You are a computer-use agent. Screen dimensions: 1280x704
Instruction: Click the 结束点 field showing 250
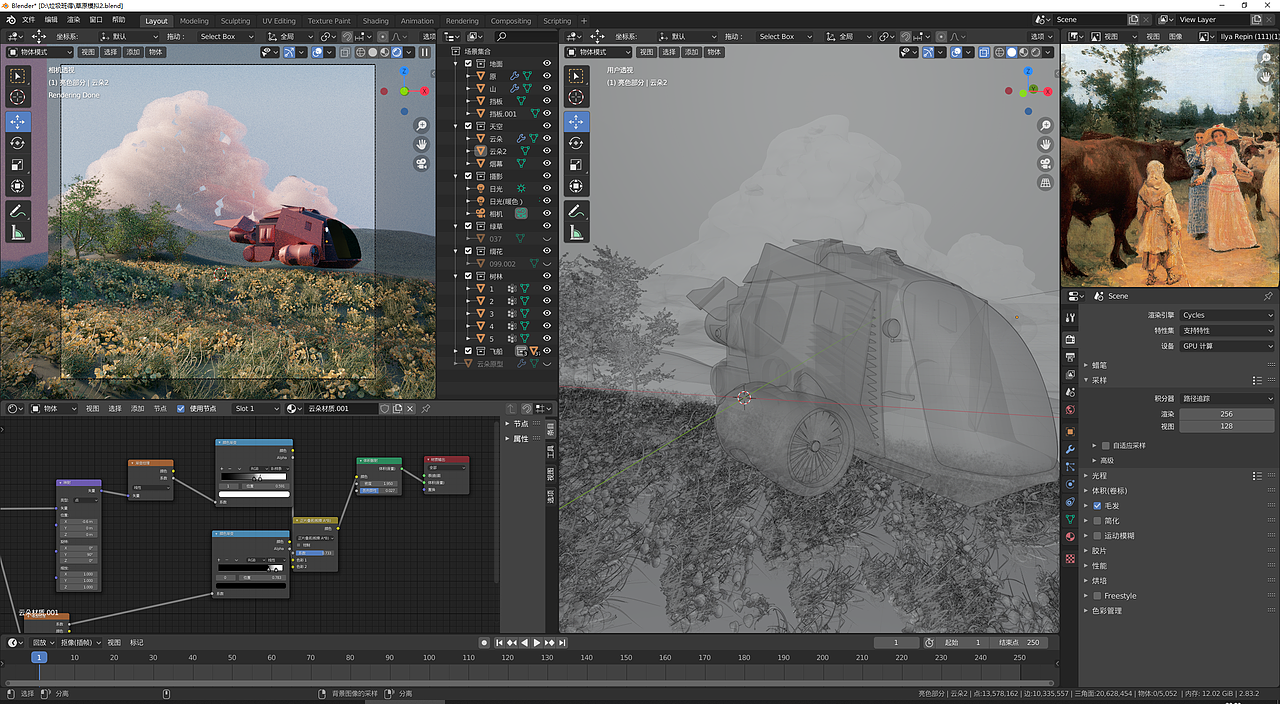[x=1018, y=643]
